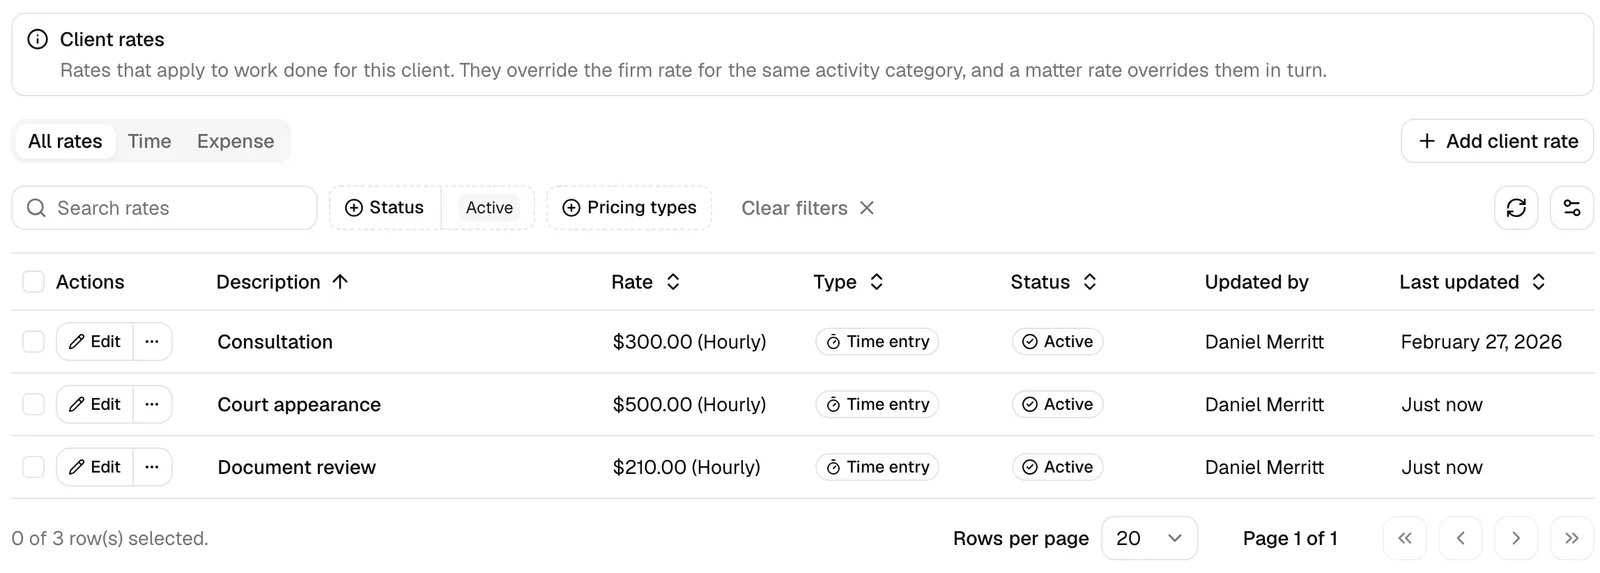1600x573 pixels.
Task: Click Time entry badge in Court appearance row
Action: 877,405
